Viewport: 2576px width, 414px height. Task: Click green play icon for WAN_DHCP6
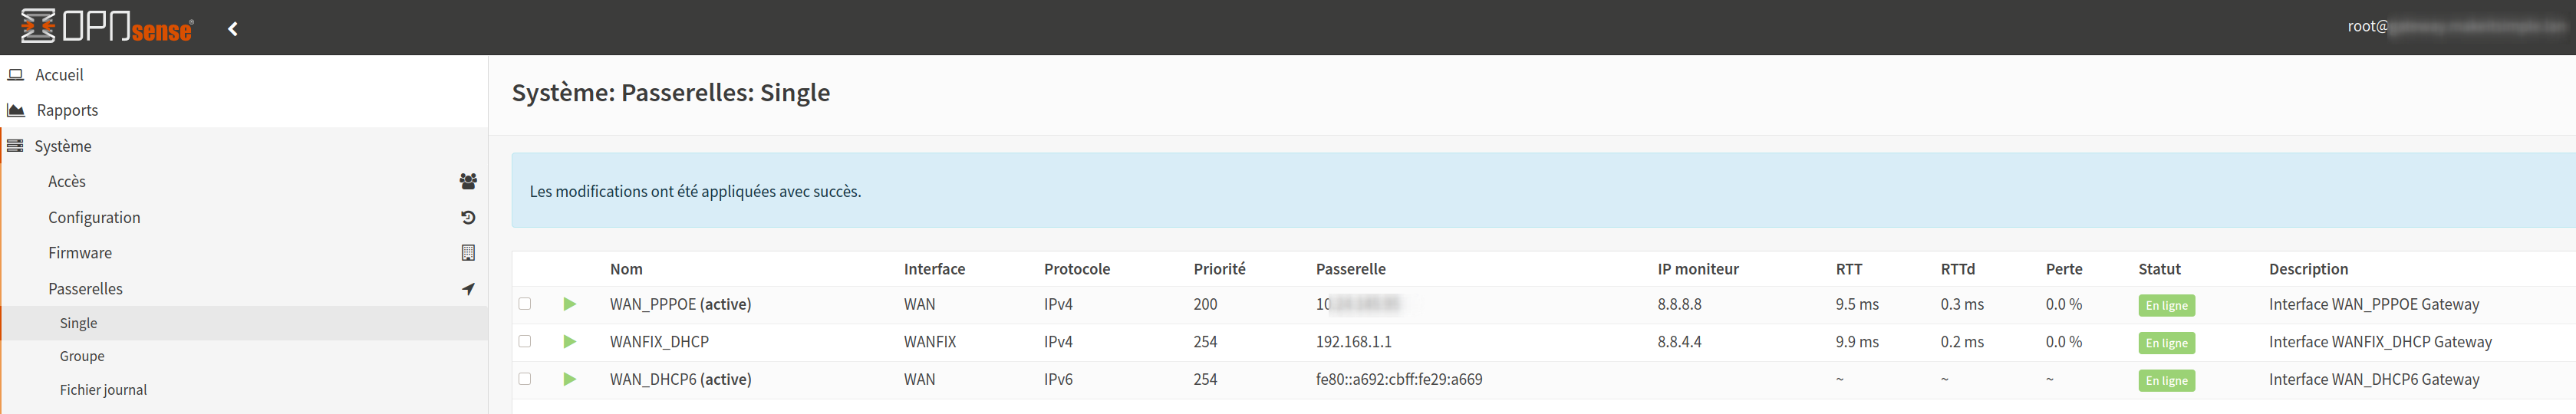click(x=569, y=379)
